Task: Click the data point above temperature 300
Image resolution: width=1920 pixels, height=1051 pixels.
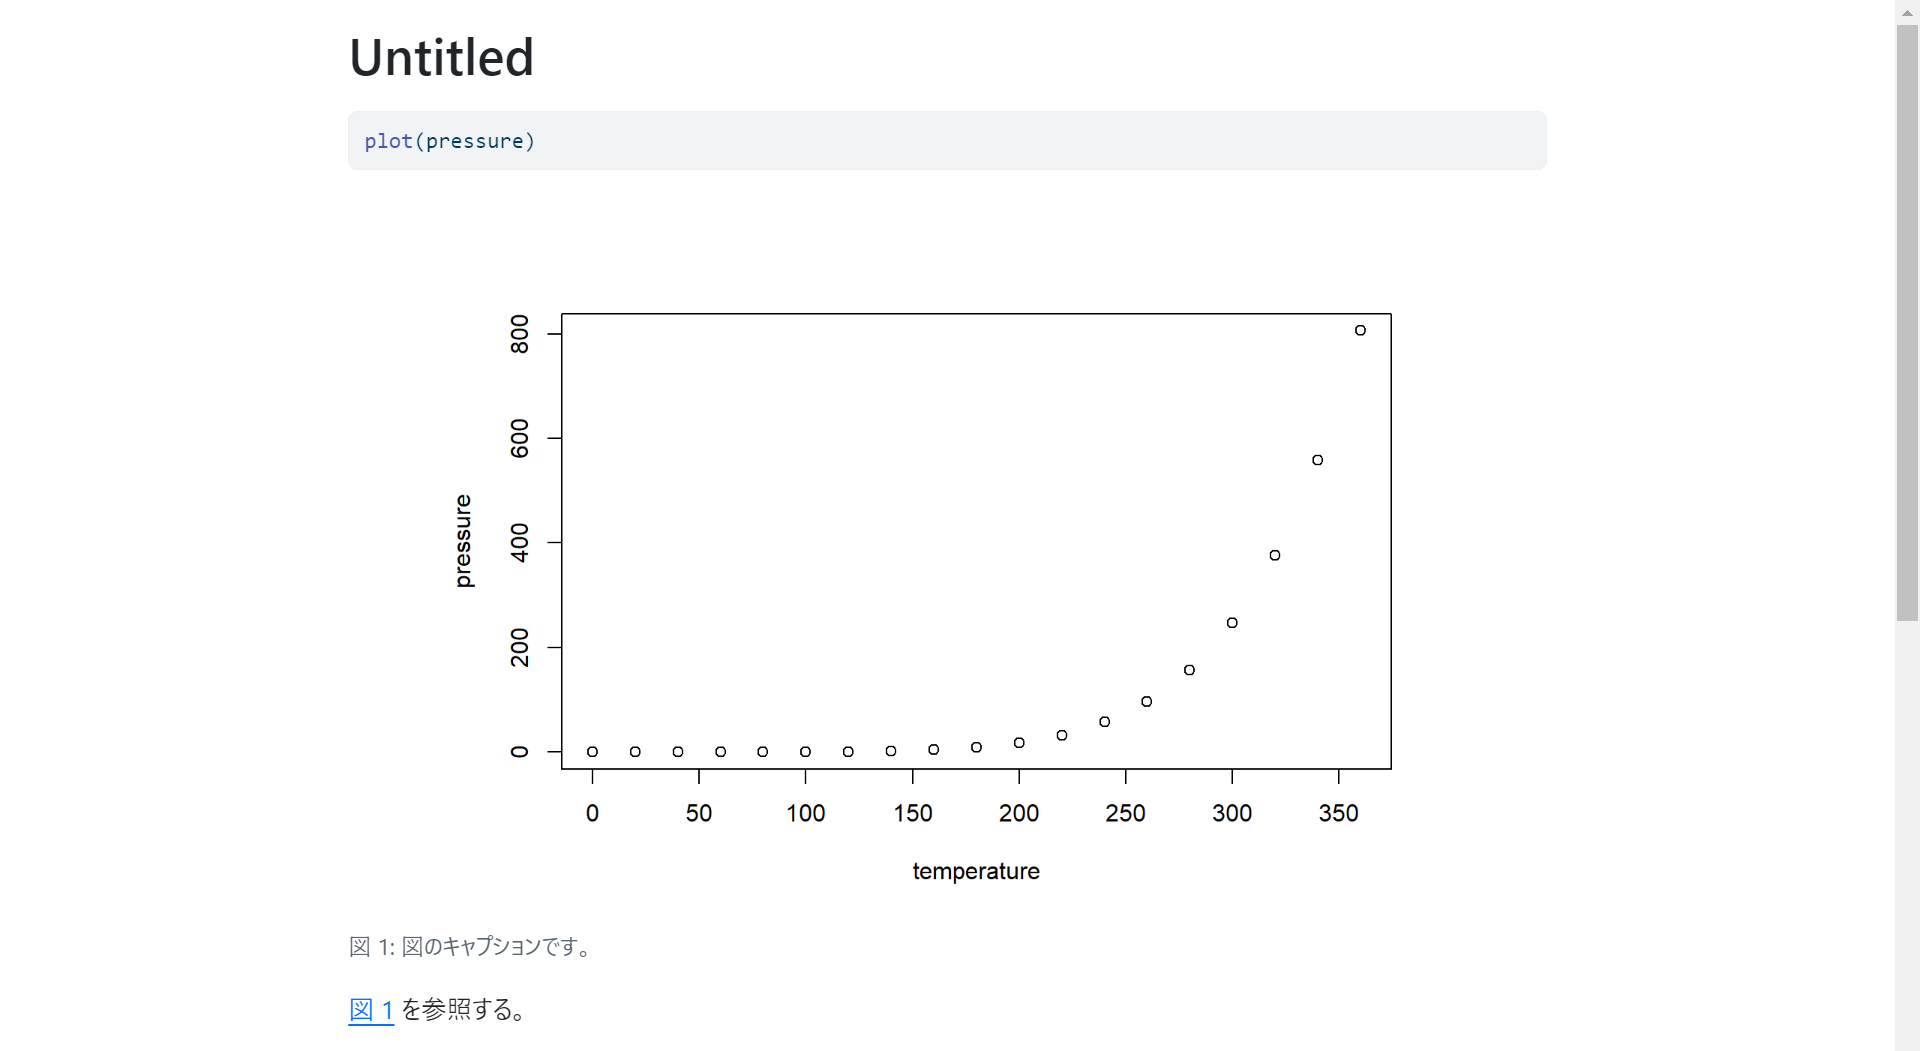Action: [x=1232, y=623]
